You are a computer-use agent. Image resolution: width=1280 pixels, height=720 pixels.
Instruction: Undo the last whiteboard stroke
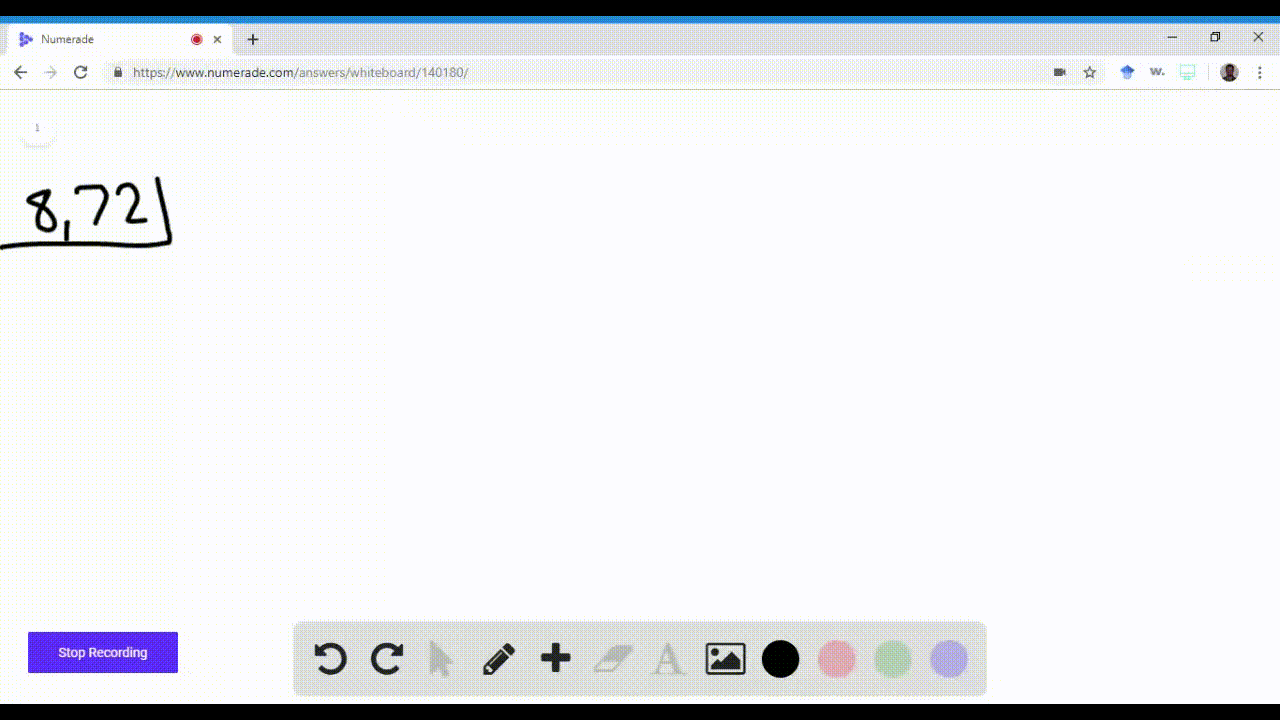pos(330,659)
